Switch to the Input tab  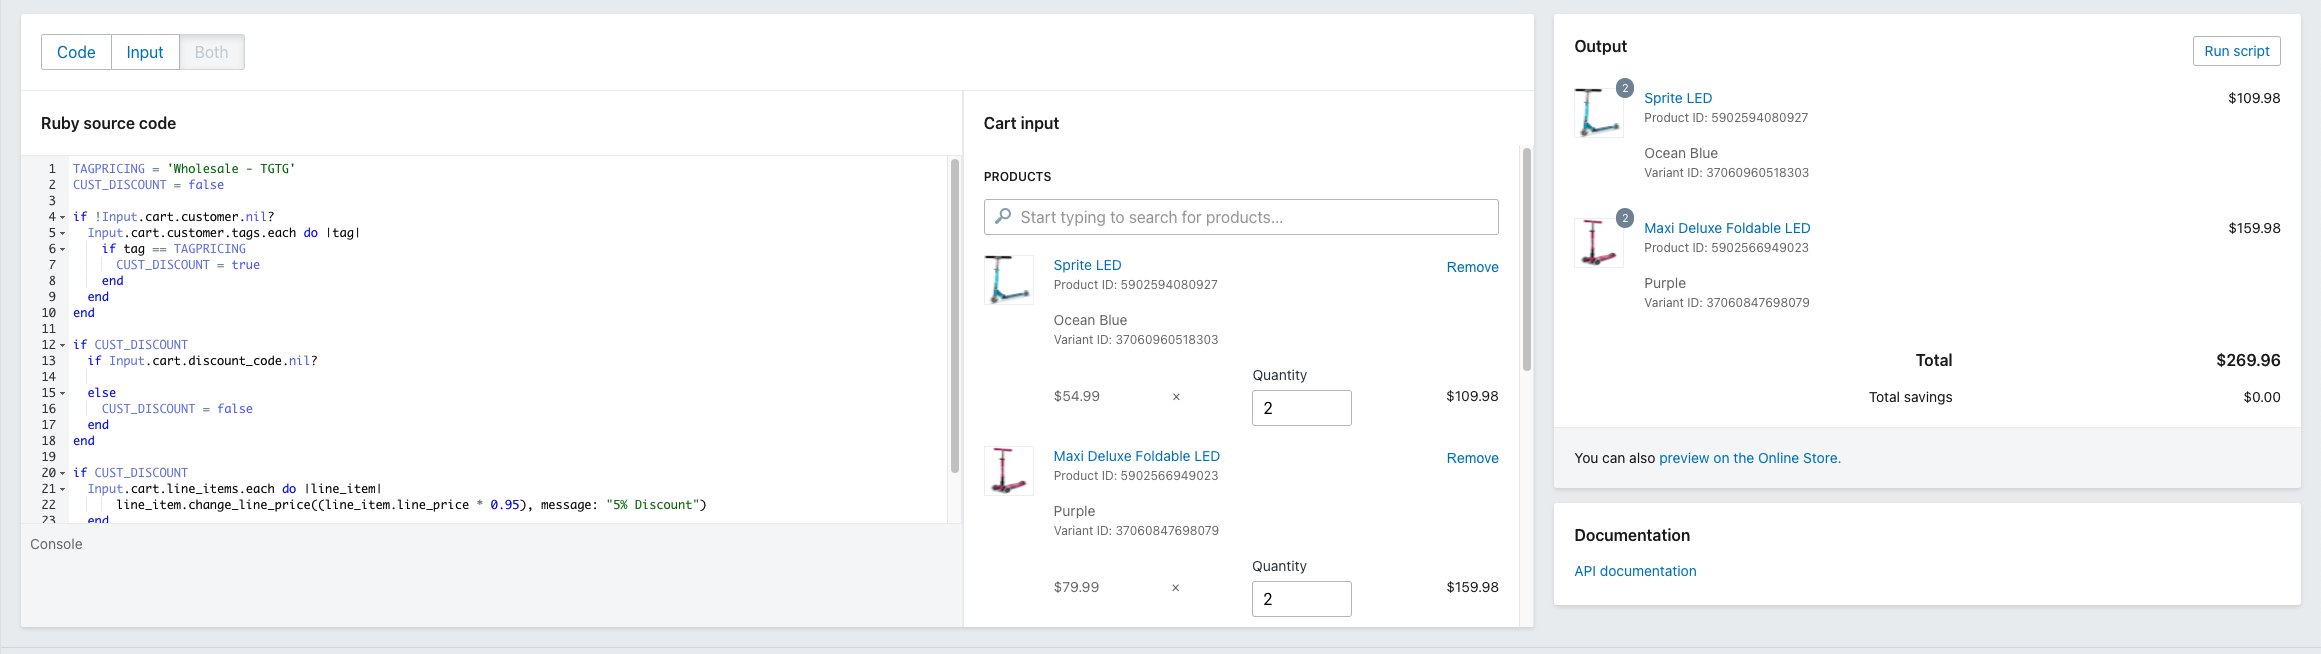(x=145, y=52)
